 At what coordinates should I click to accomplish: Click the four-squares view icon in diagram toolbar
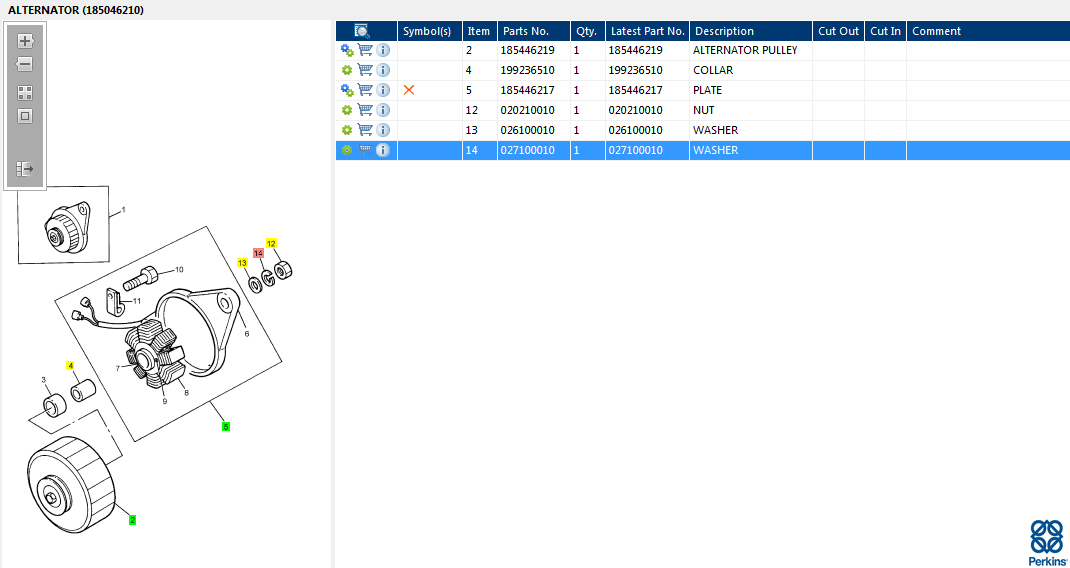tap(25, 93)
